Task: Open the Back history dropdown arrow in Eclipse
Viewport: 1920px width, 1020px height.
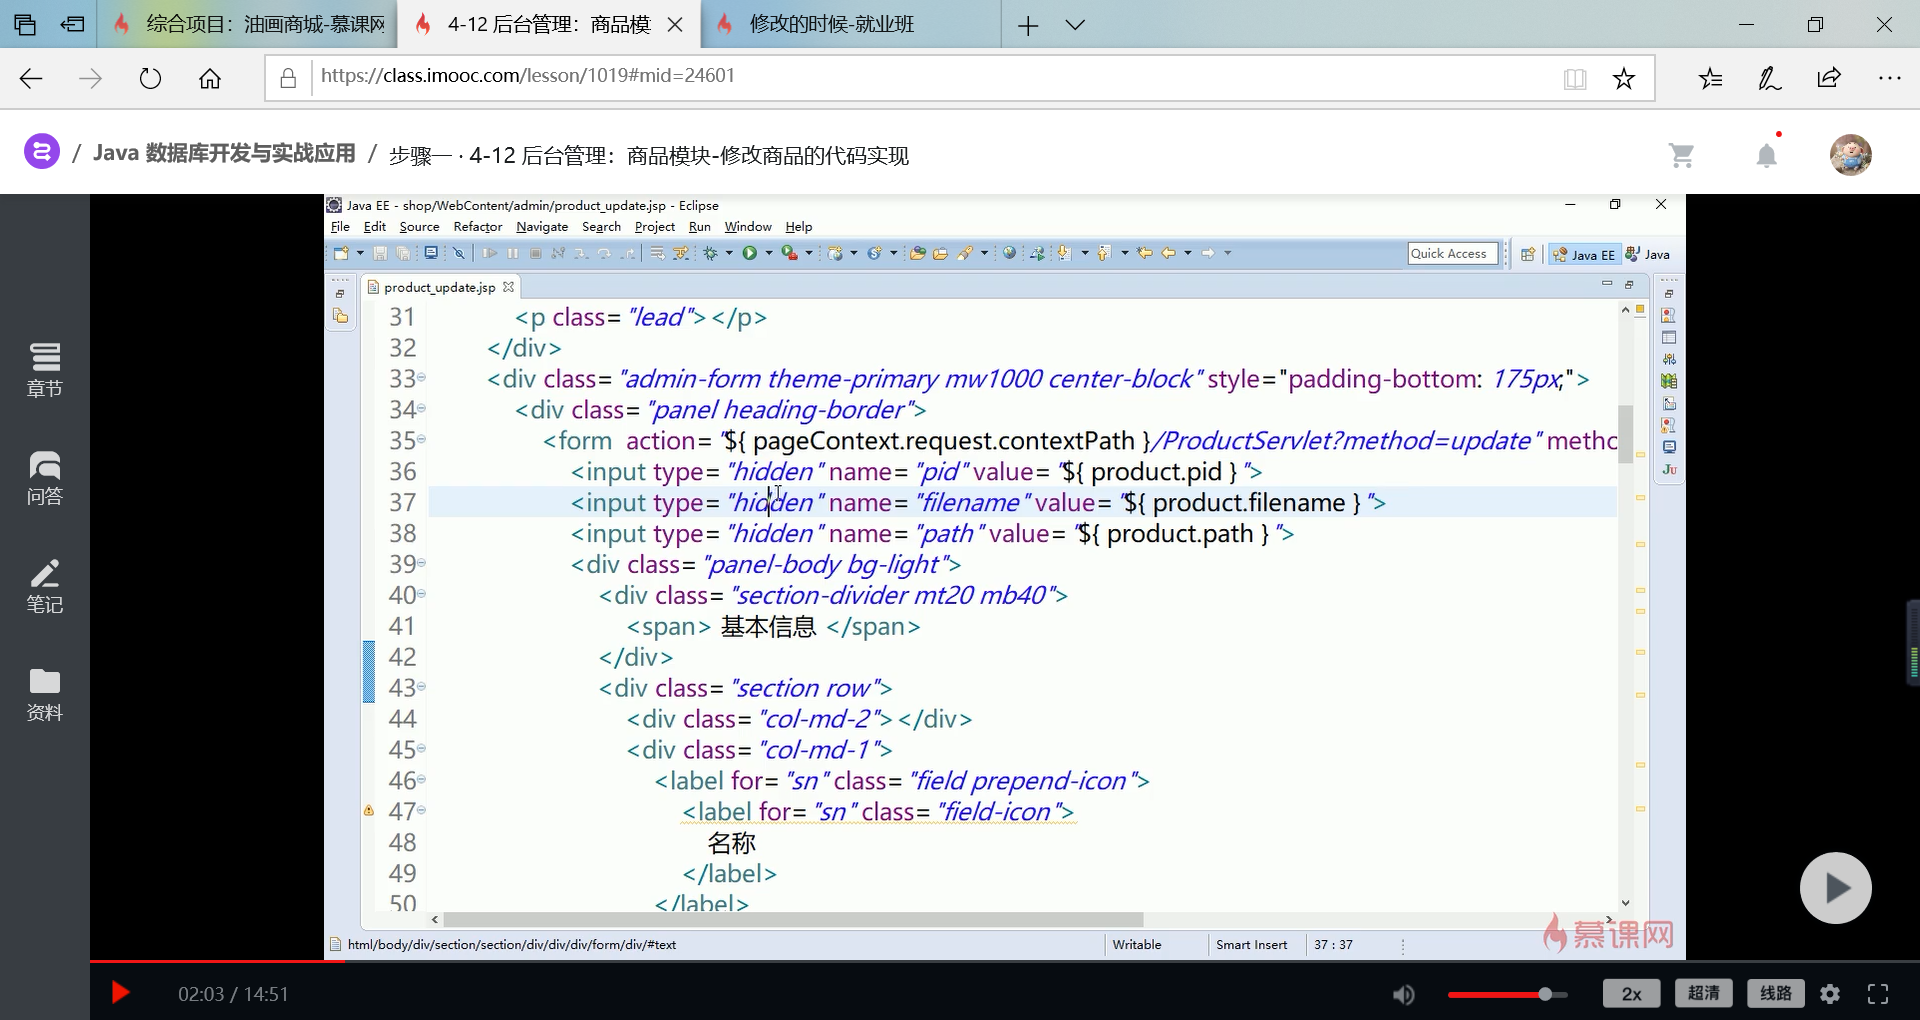Action: point(1187,253)
